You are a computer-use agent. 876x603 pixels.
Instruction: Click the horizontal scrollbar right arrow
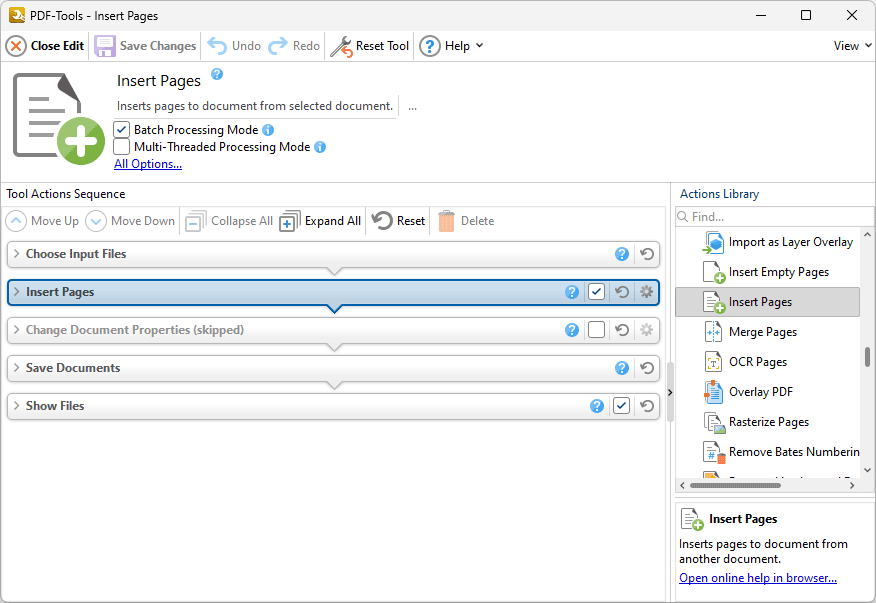pyautogui.click(x=852, y=486)
